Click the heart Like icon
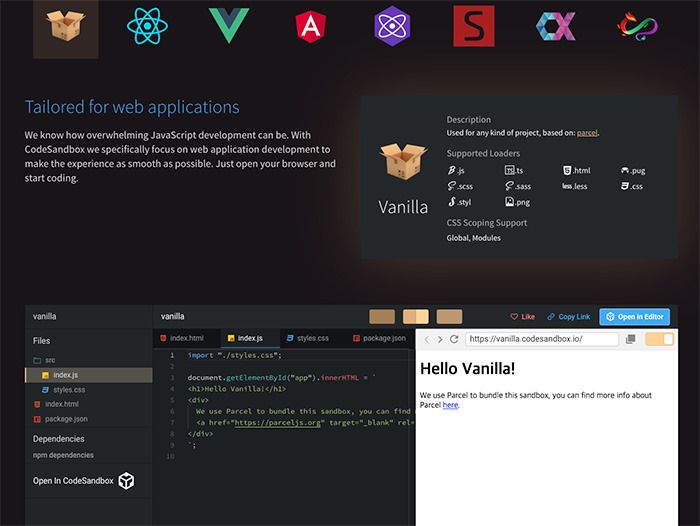700x526 pixels. click(514, 317)
